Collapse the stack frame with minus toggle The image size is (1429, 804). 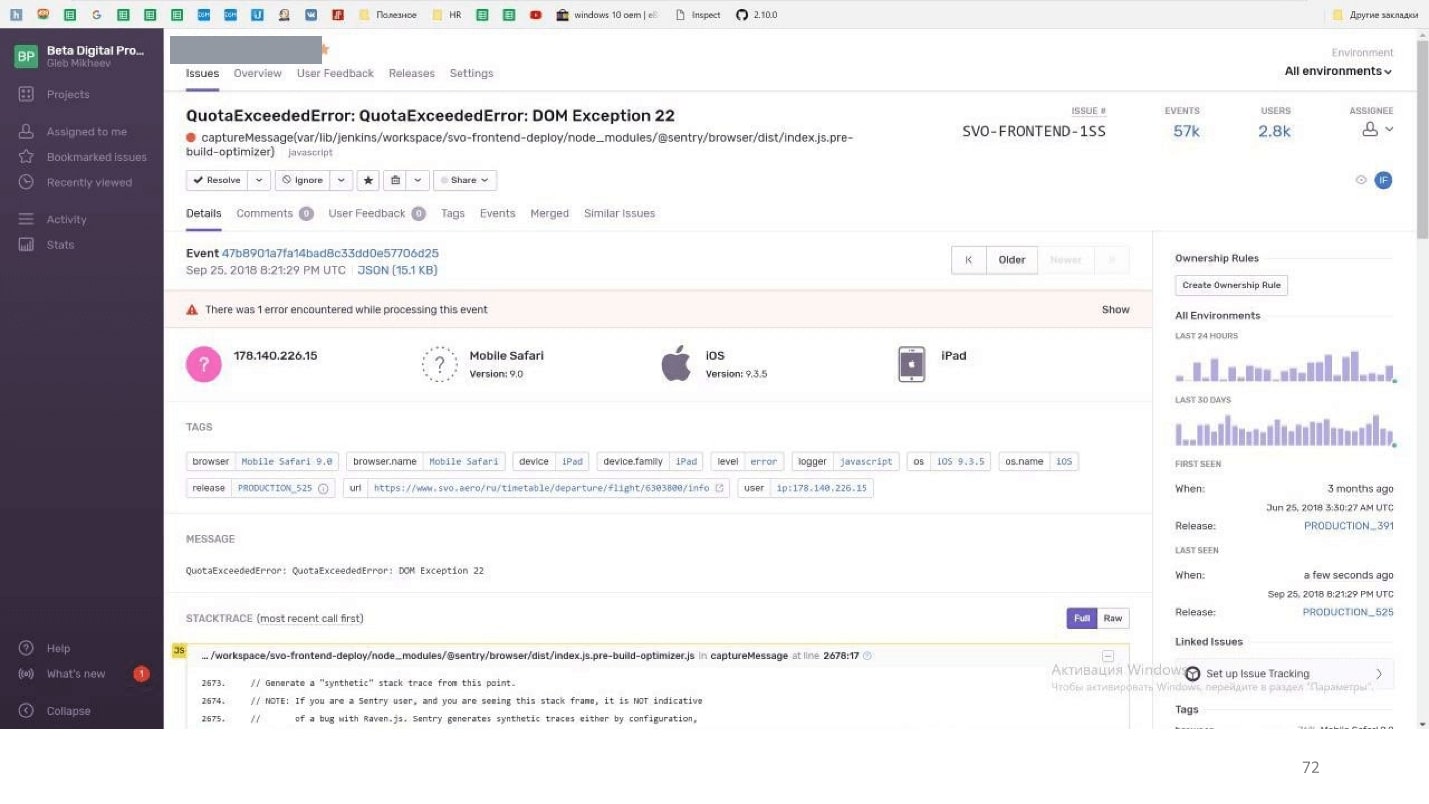pos(1108,656)
